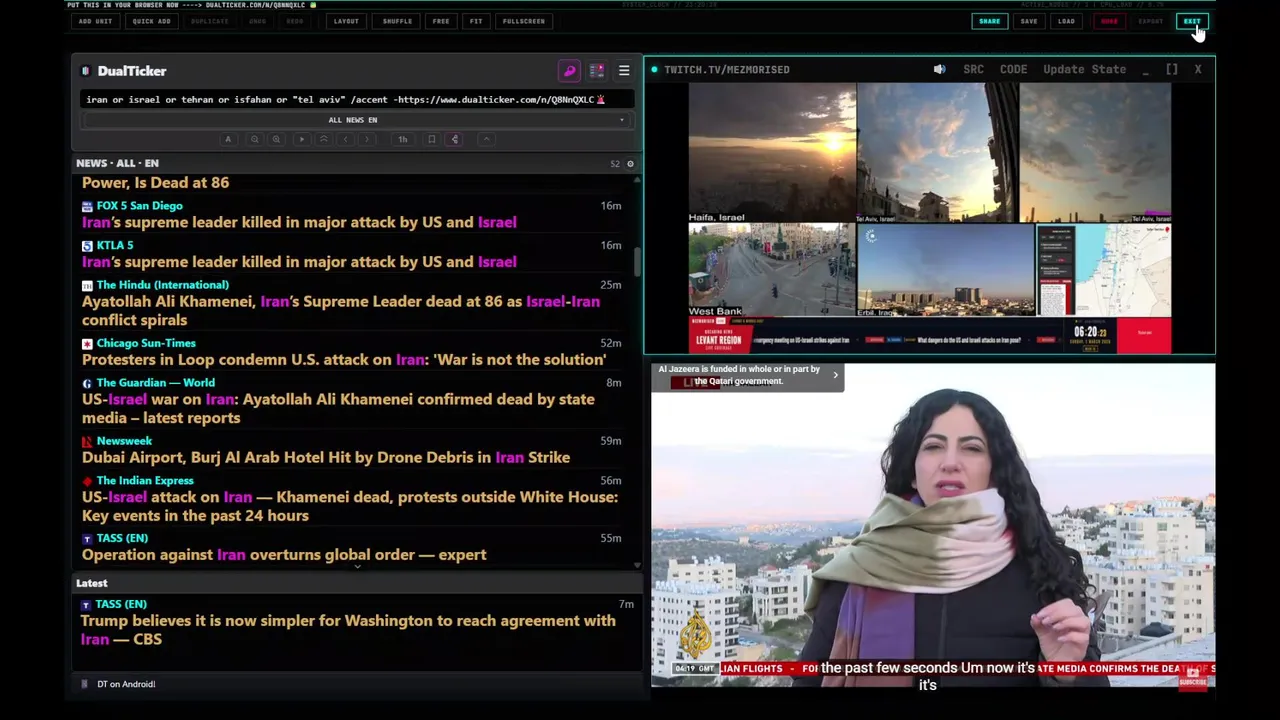Click the bookmark icon in ticker toolbar
This screenshot has height=720, width=1280.
[431, 139]
